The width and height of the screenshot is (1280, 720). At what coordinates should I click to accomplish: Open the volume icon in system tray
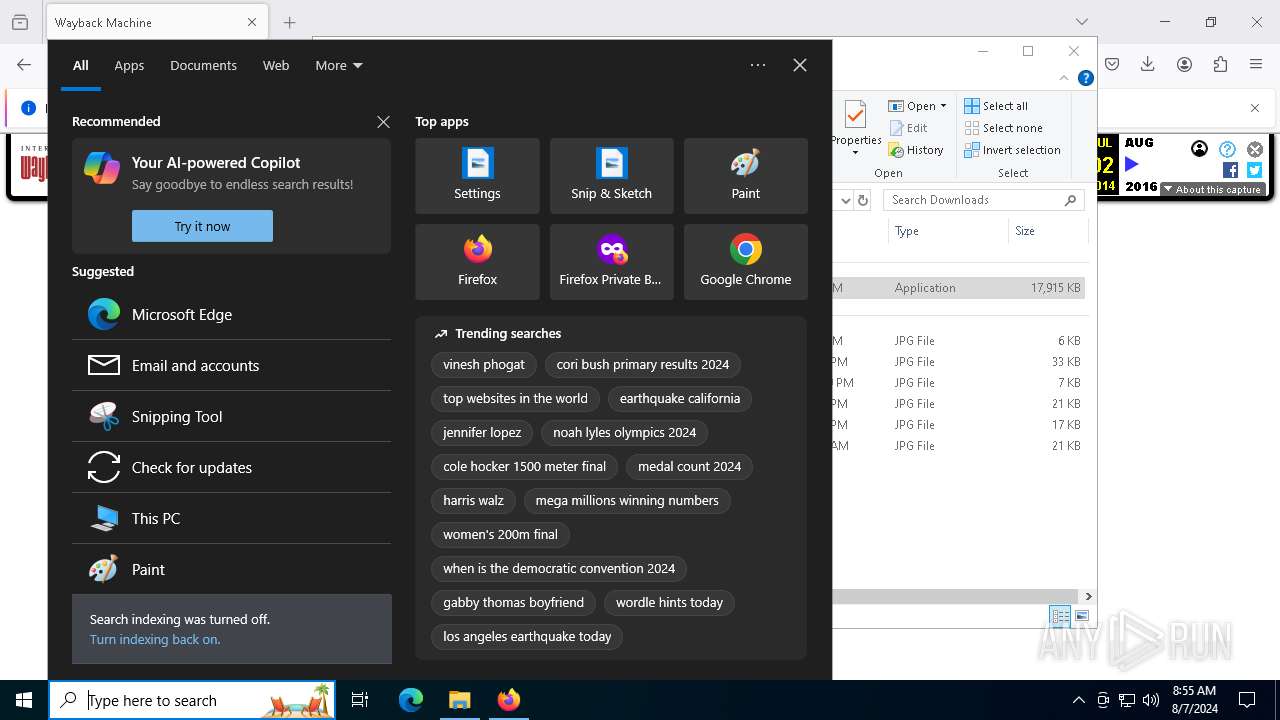[1151, 700]
